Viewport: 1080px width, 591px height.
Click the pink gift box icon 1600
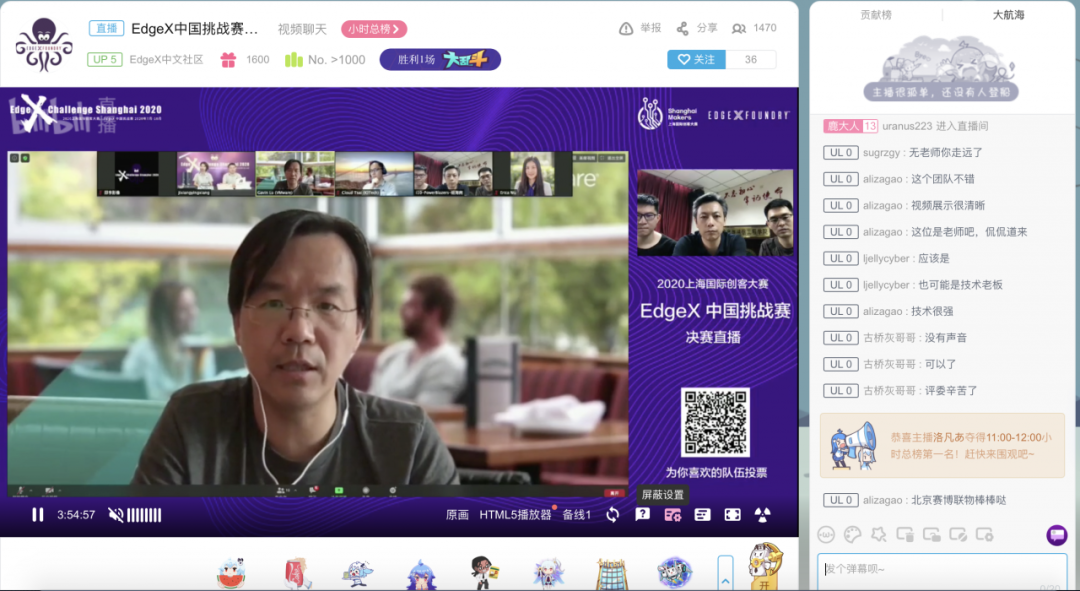tap(228, 60)
